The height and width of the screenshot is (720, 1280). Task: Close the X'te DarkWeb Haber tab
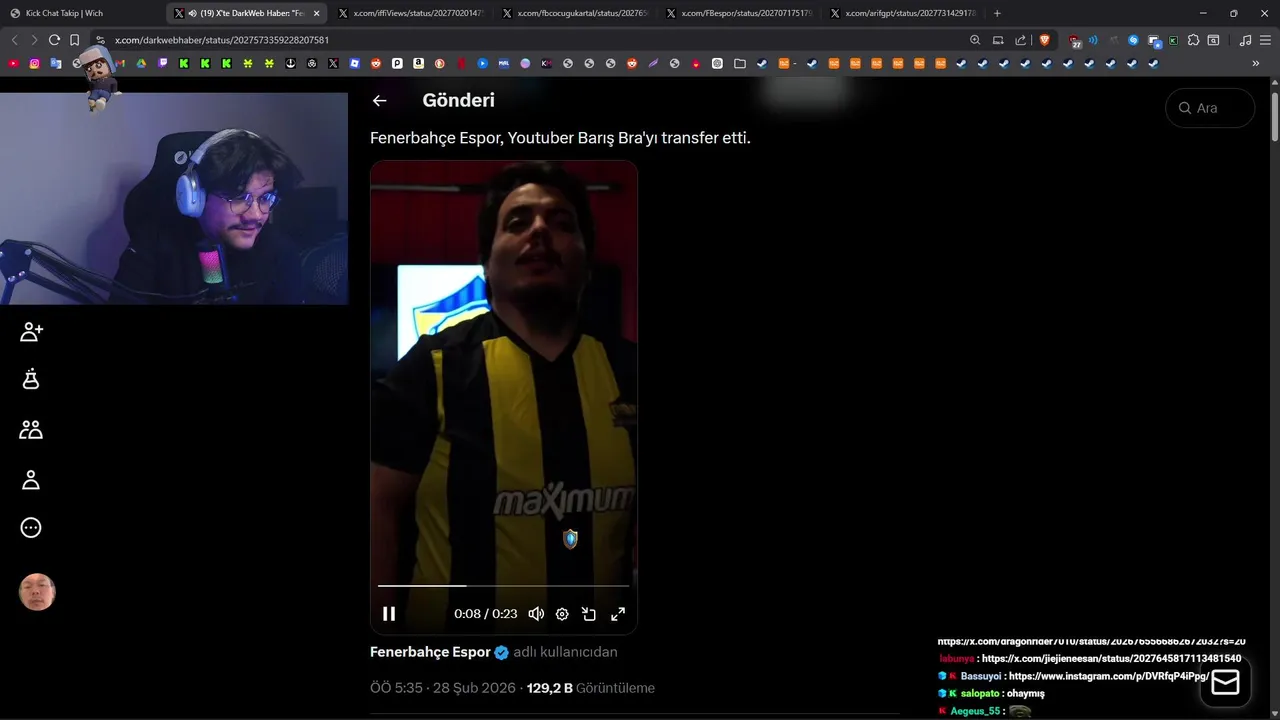click(316, 13)
